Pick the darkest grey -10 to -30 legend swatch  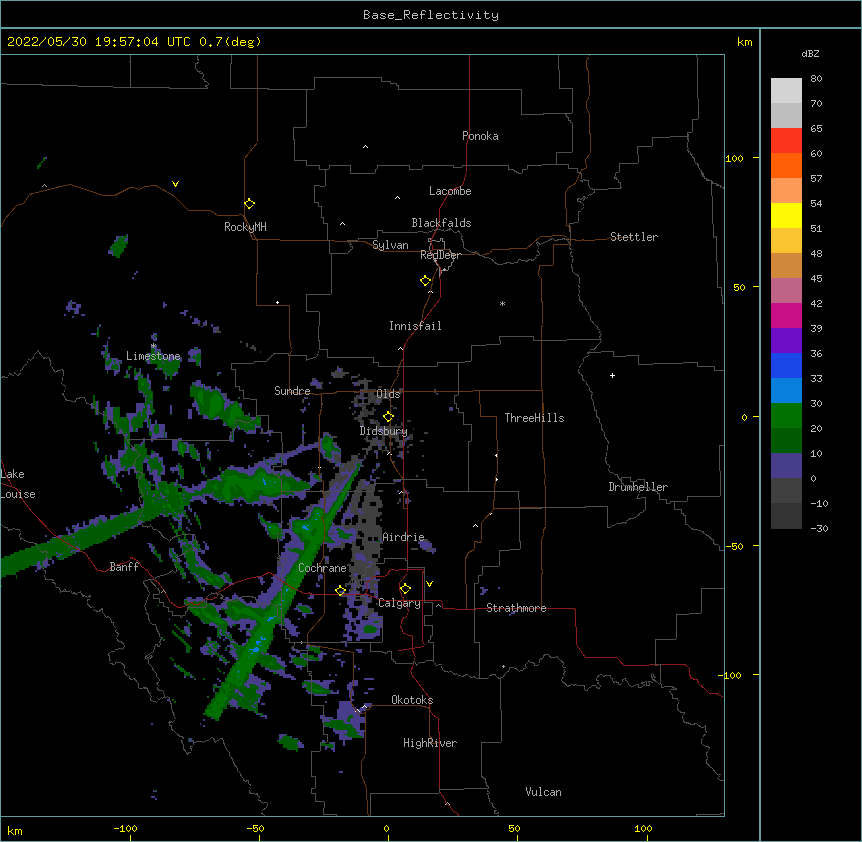[786, 516]
